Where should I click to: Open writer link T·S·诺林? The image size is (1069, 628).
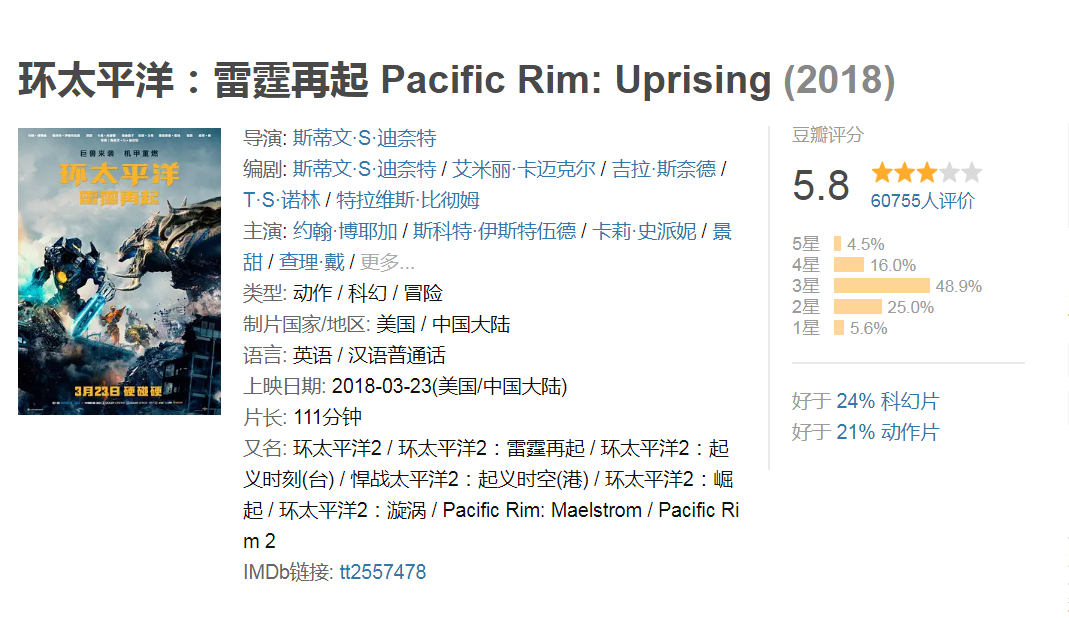click(x=282, y=200)
